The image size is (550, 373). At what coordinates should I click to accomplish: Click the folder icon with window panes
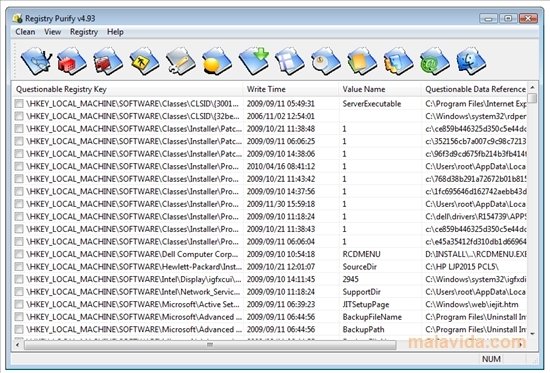[290, 61]
